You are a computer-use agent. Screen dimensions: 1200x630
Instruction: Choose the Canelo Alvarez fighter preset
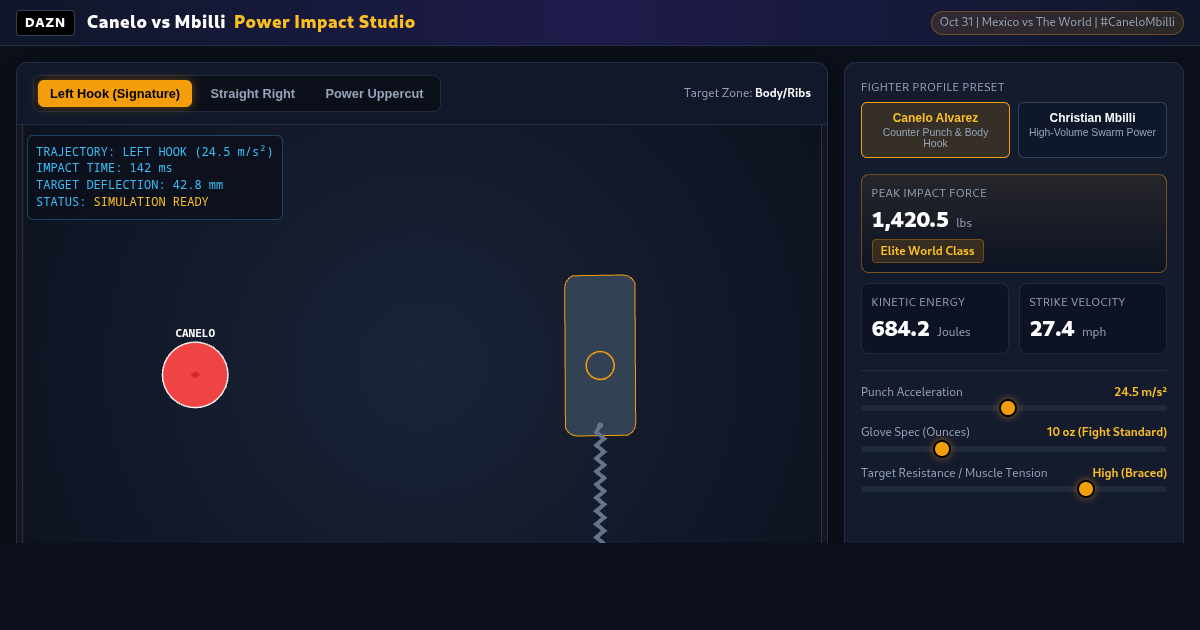(935, 130)
